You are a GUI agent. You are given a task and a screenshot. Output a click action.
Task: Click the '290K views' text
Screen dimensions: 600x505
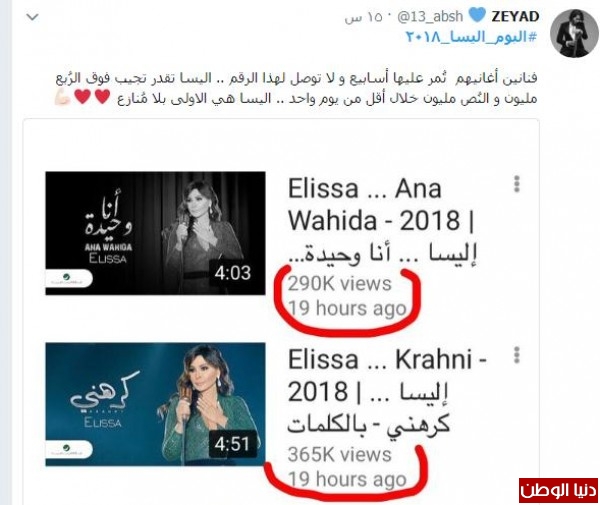(x=339, y=284)
